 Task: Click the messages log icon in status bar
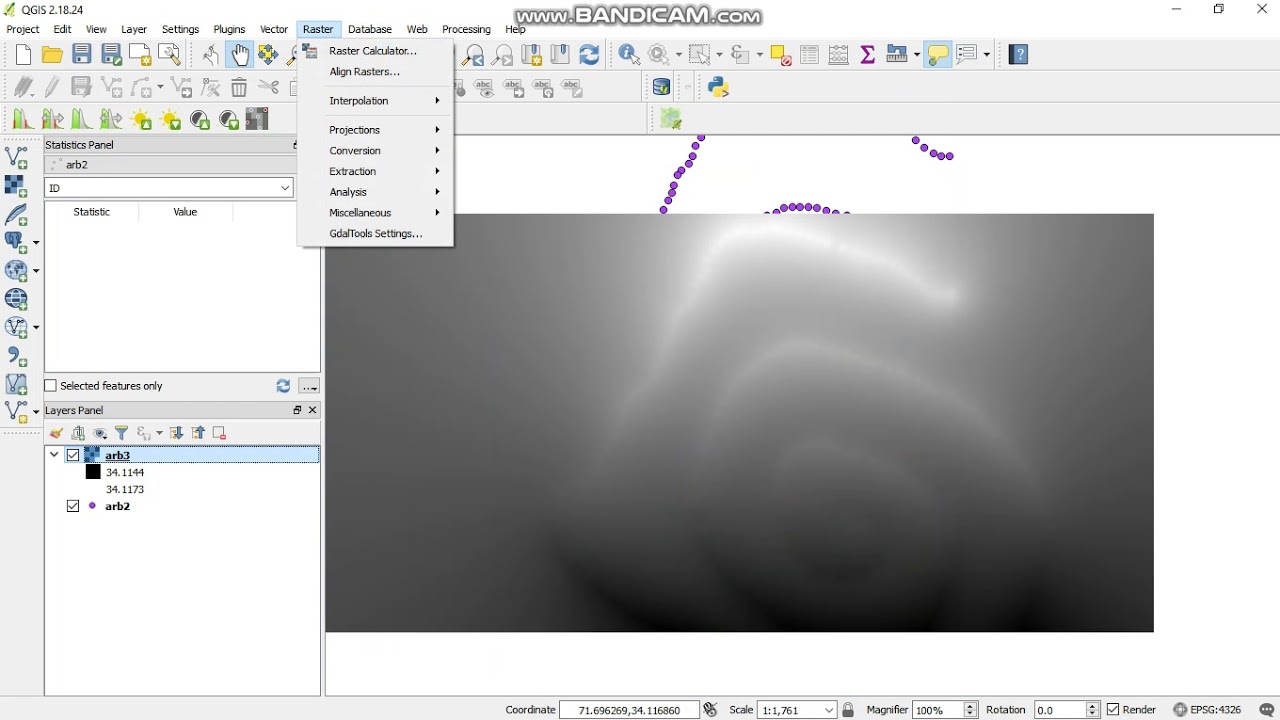coord(1266,710)
